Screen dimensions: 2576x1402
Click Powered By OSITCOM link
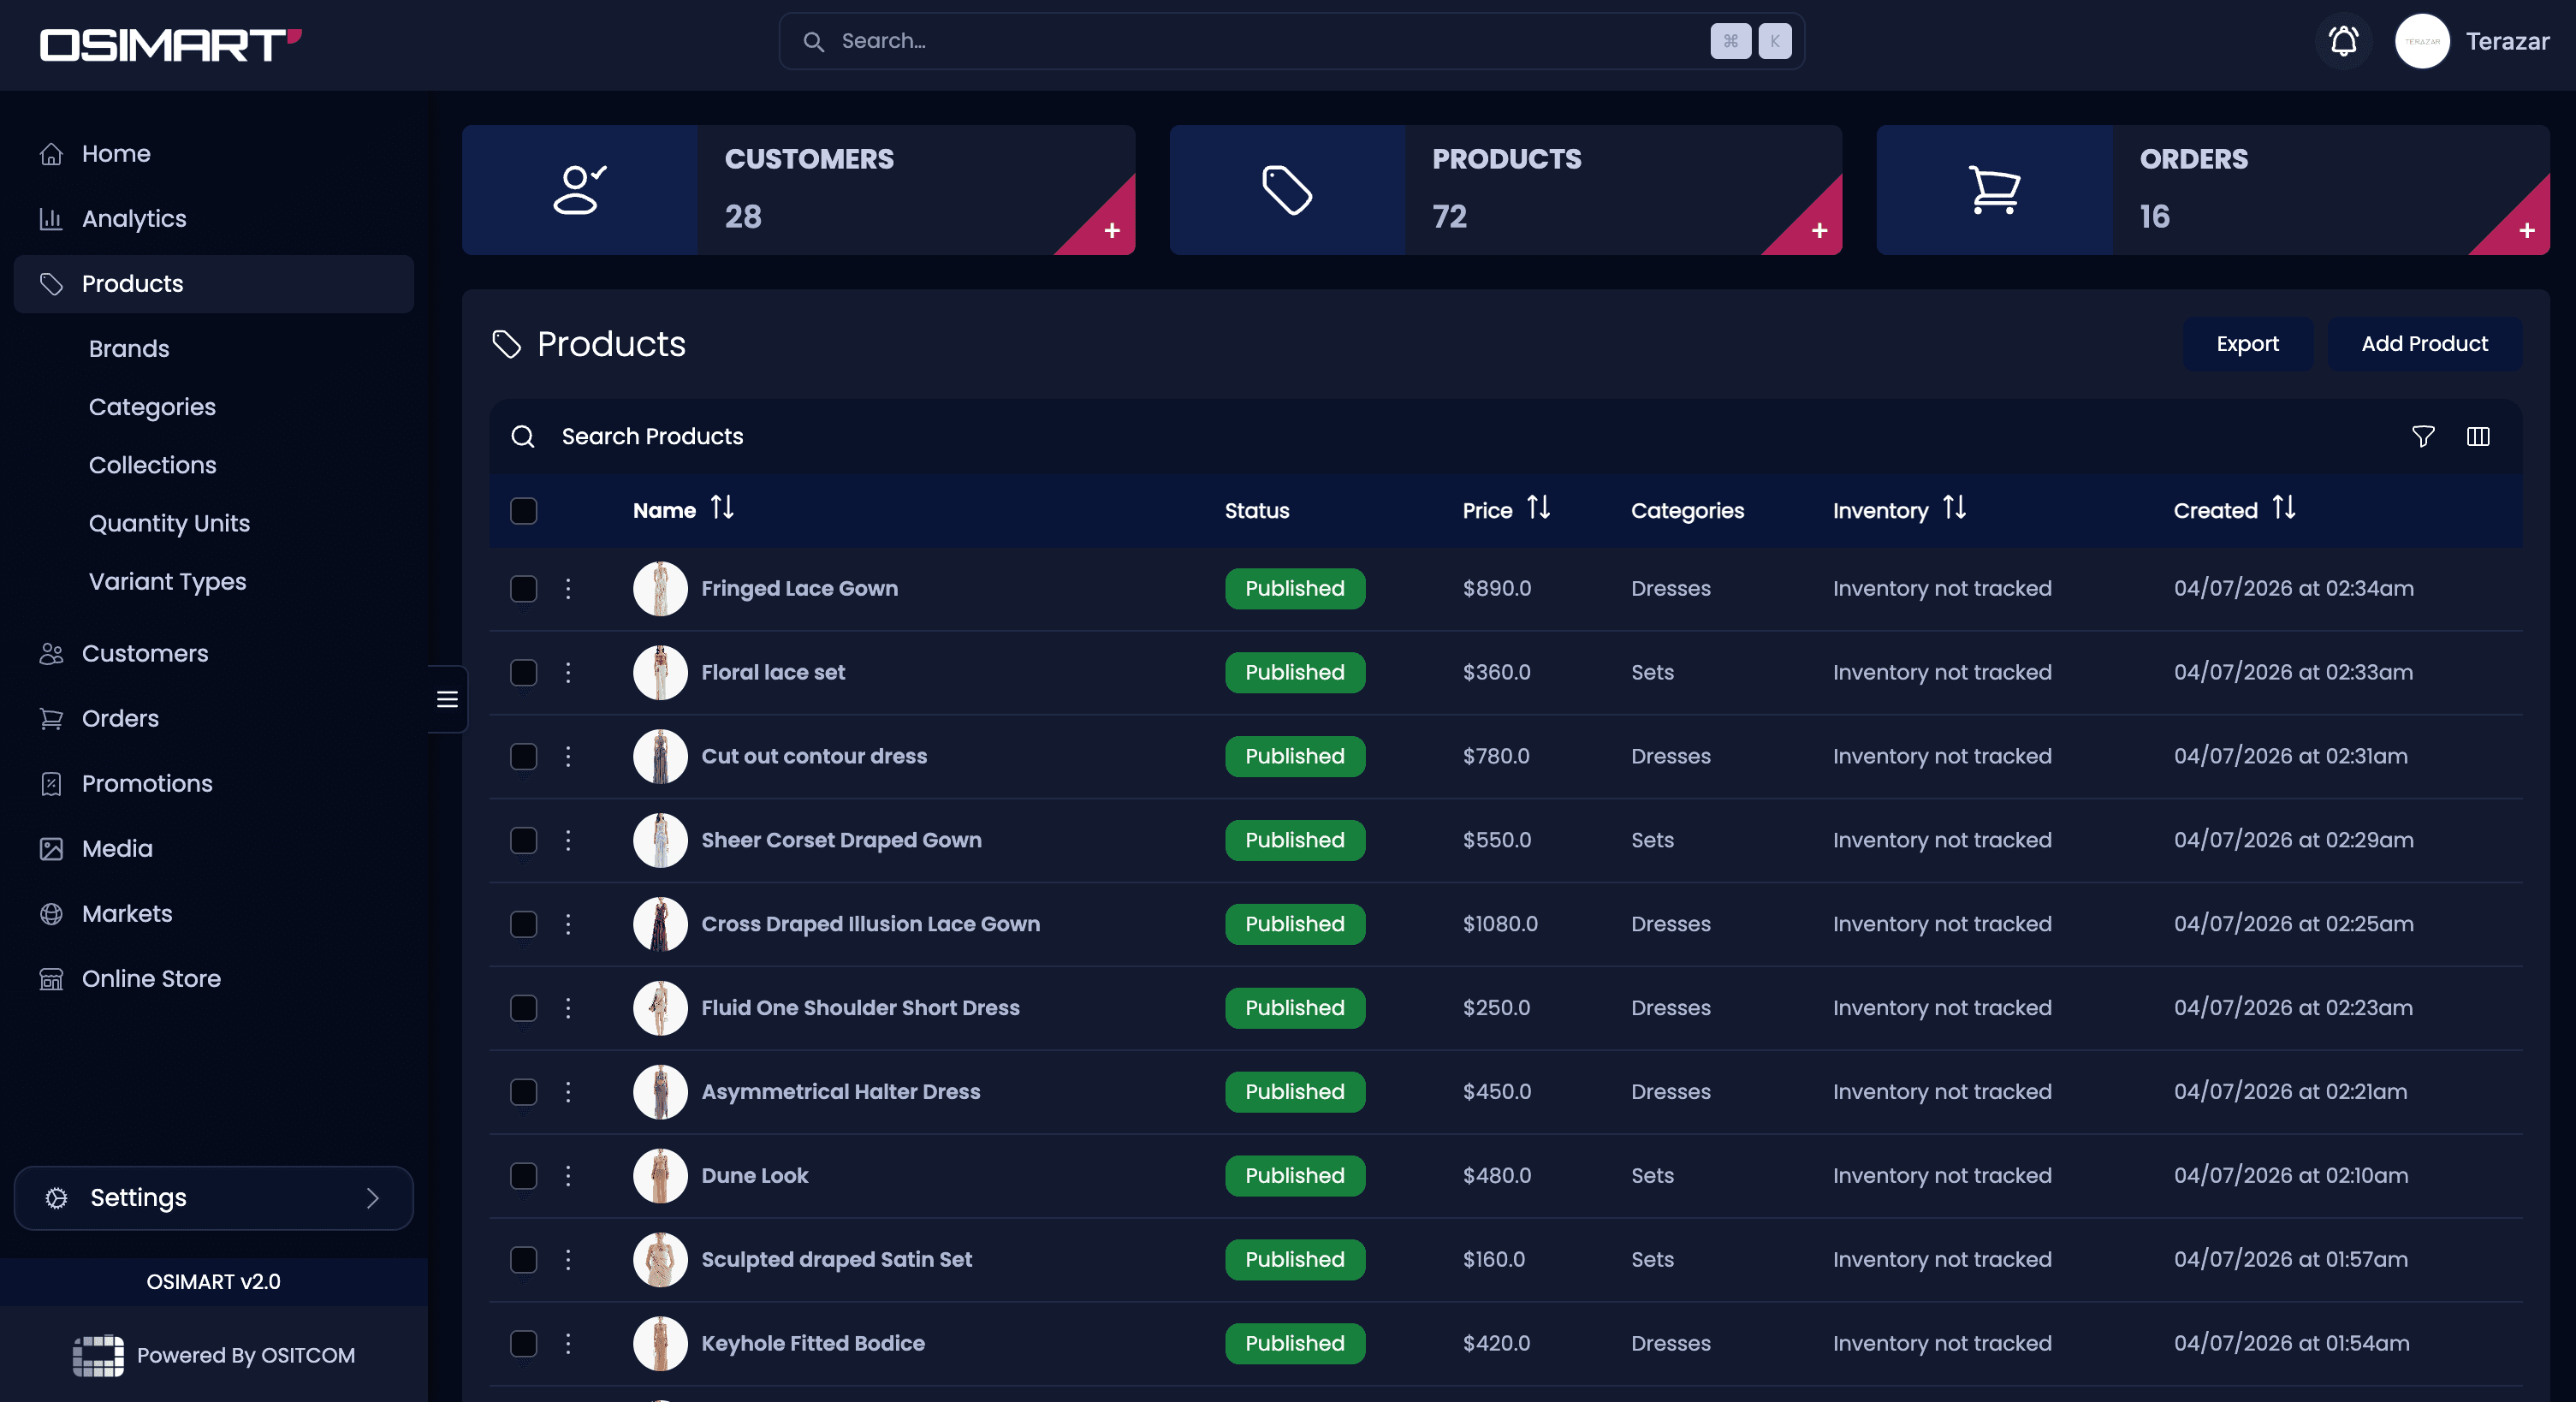[x=214, y=1356]
